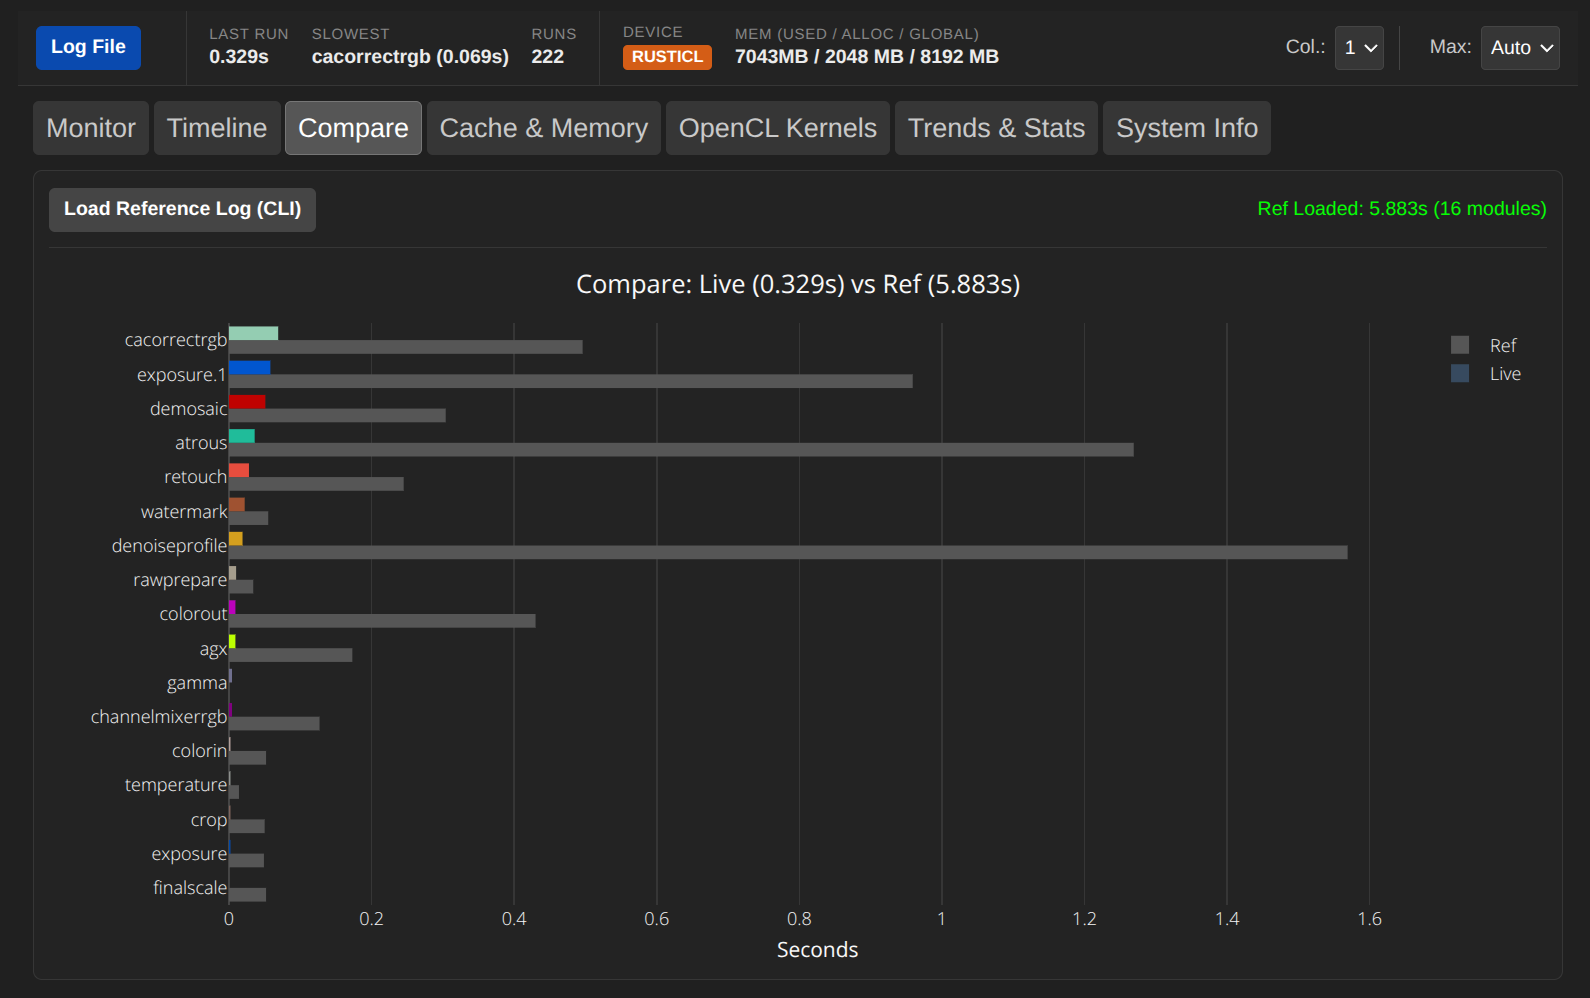1590x998 pixels.
Task: Select the Compare tab
Action: click(x=353, y=128)
